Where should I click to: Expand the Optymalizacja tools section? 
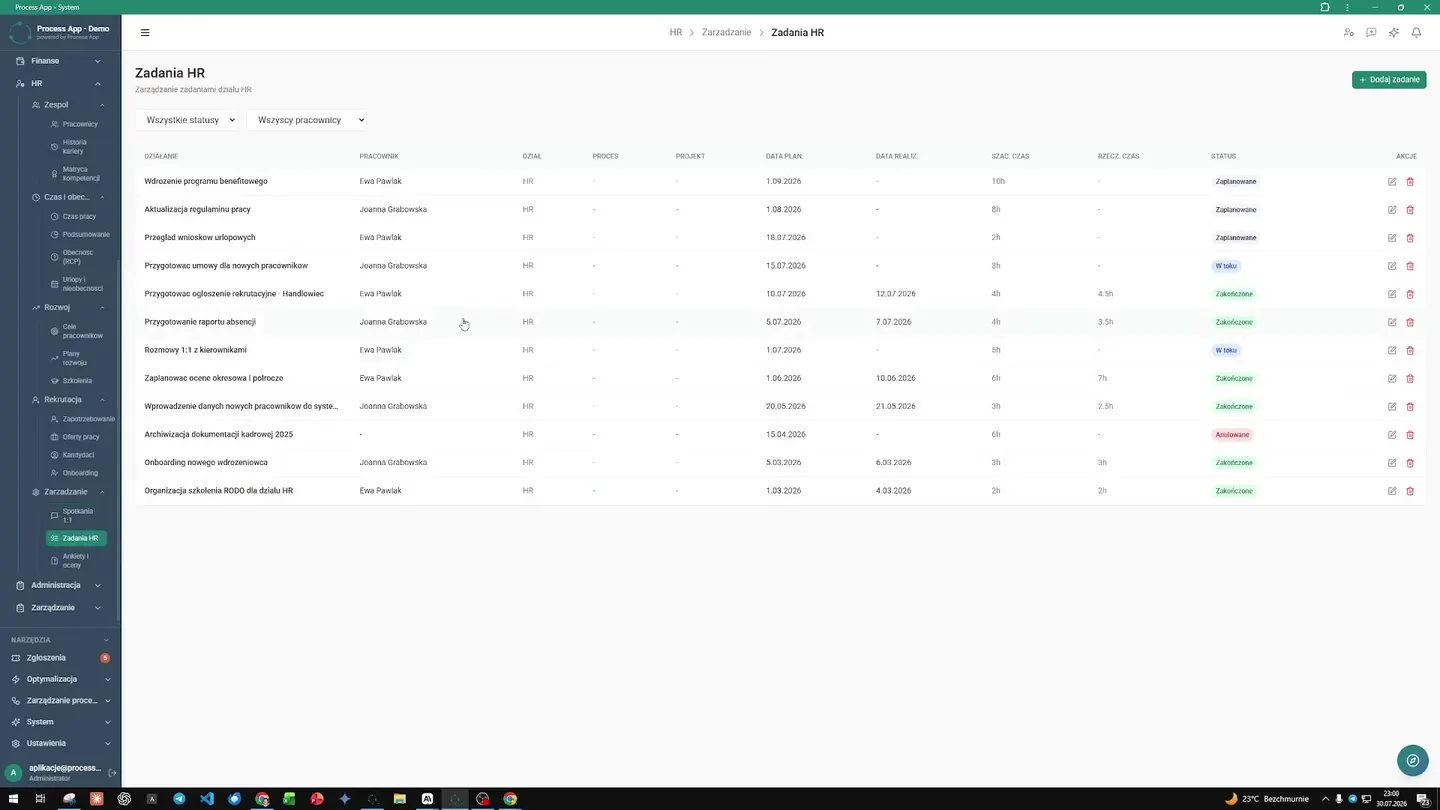coord(60,679)
